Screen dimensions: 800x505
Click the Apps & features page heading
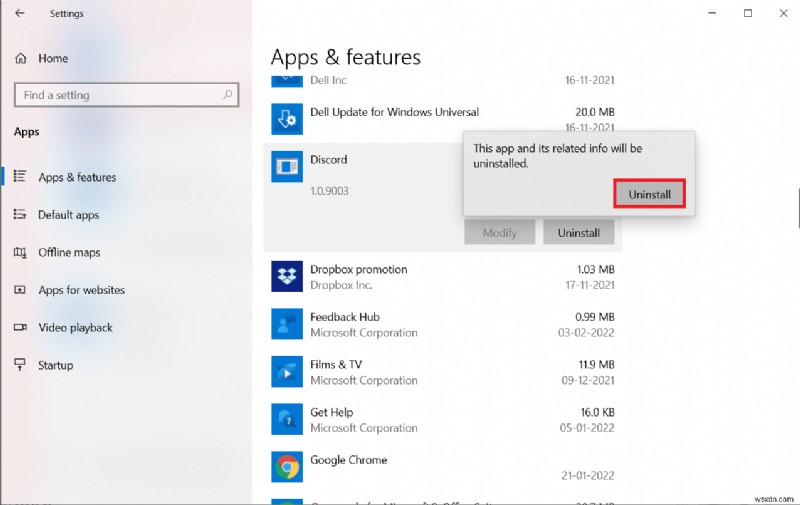(x=346, y=58)
